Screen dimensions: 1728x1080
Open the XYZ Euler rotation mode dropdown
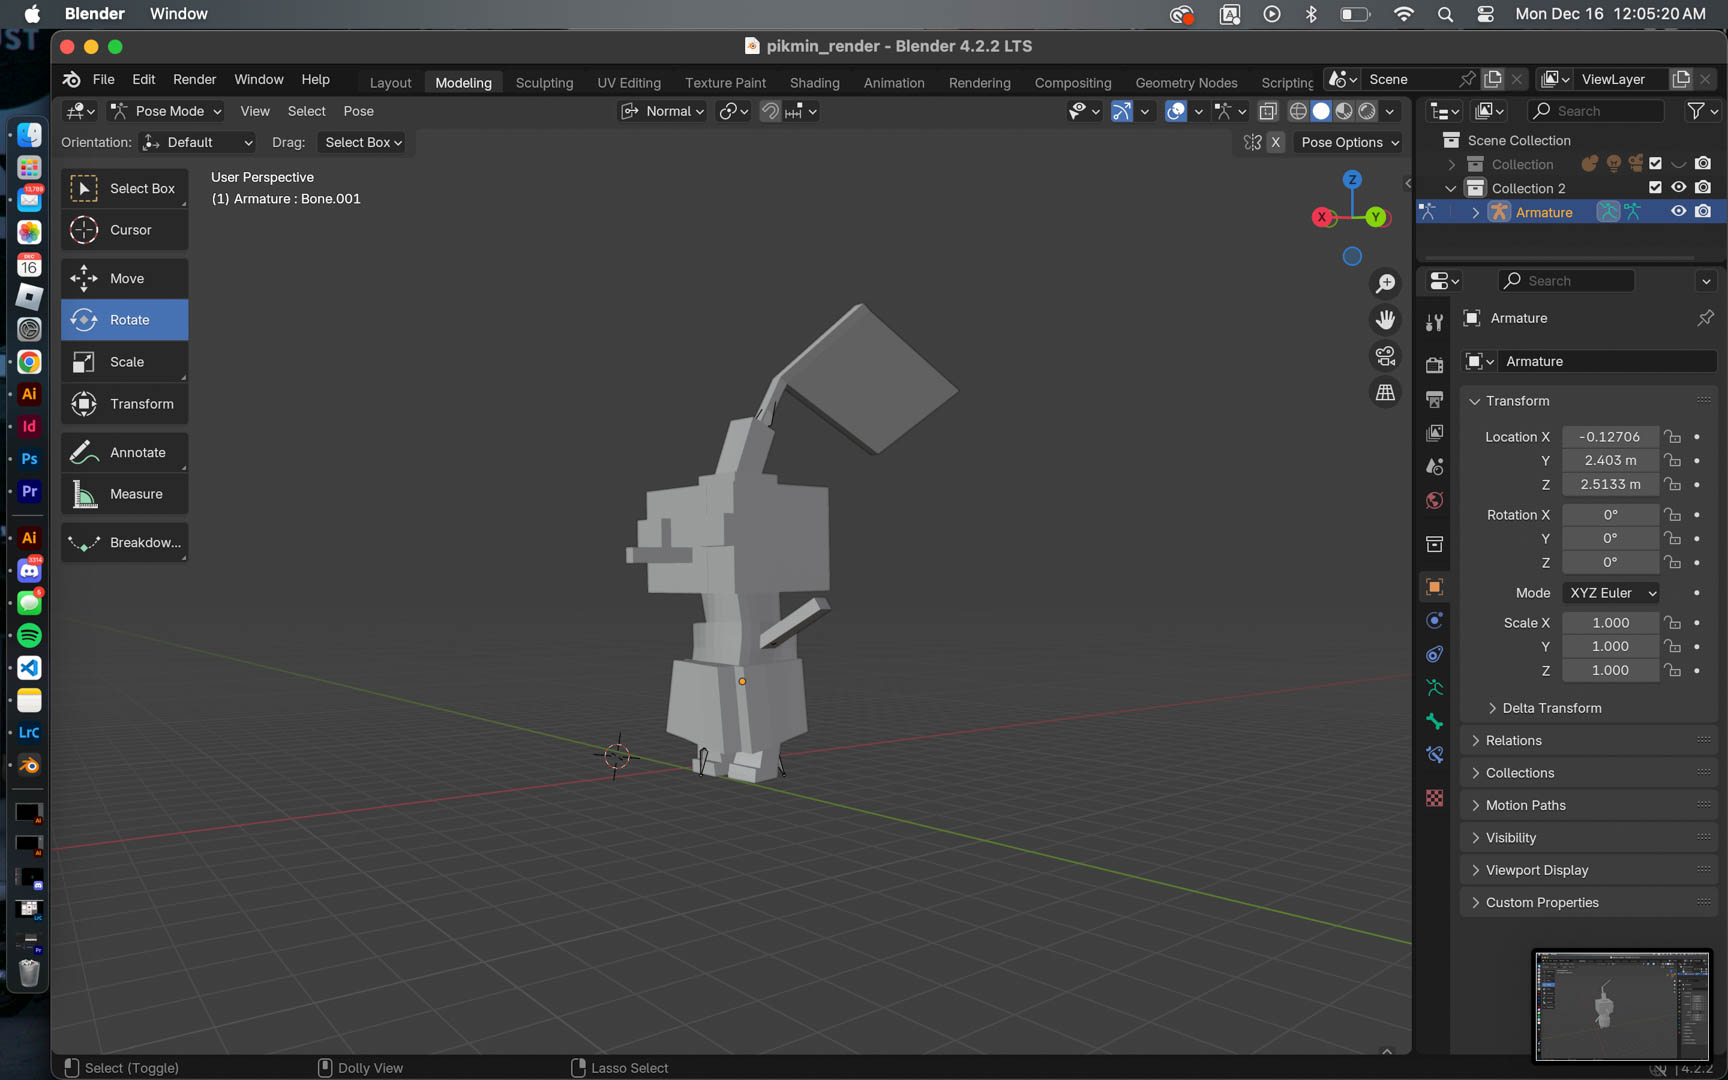coord(1611,593)
